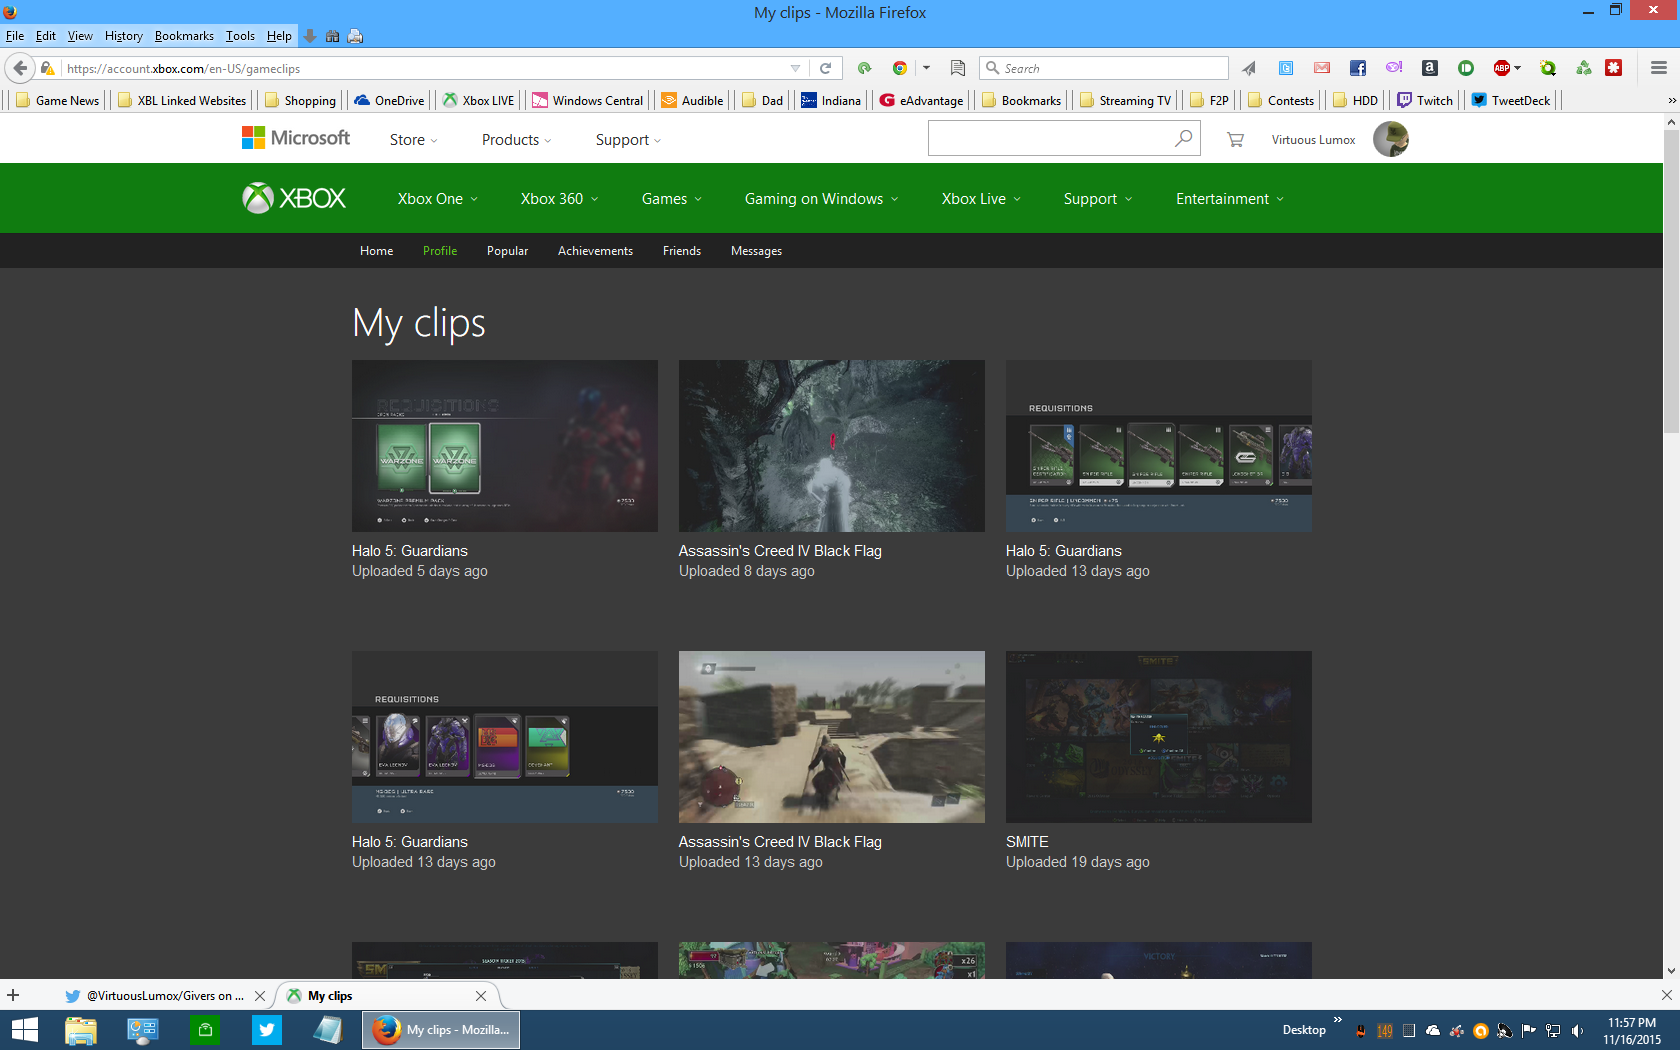Expand the Xbox Live menu
This screenshot has width=1680, height=1050.
pyautogui.click(x=981, y=199)
